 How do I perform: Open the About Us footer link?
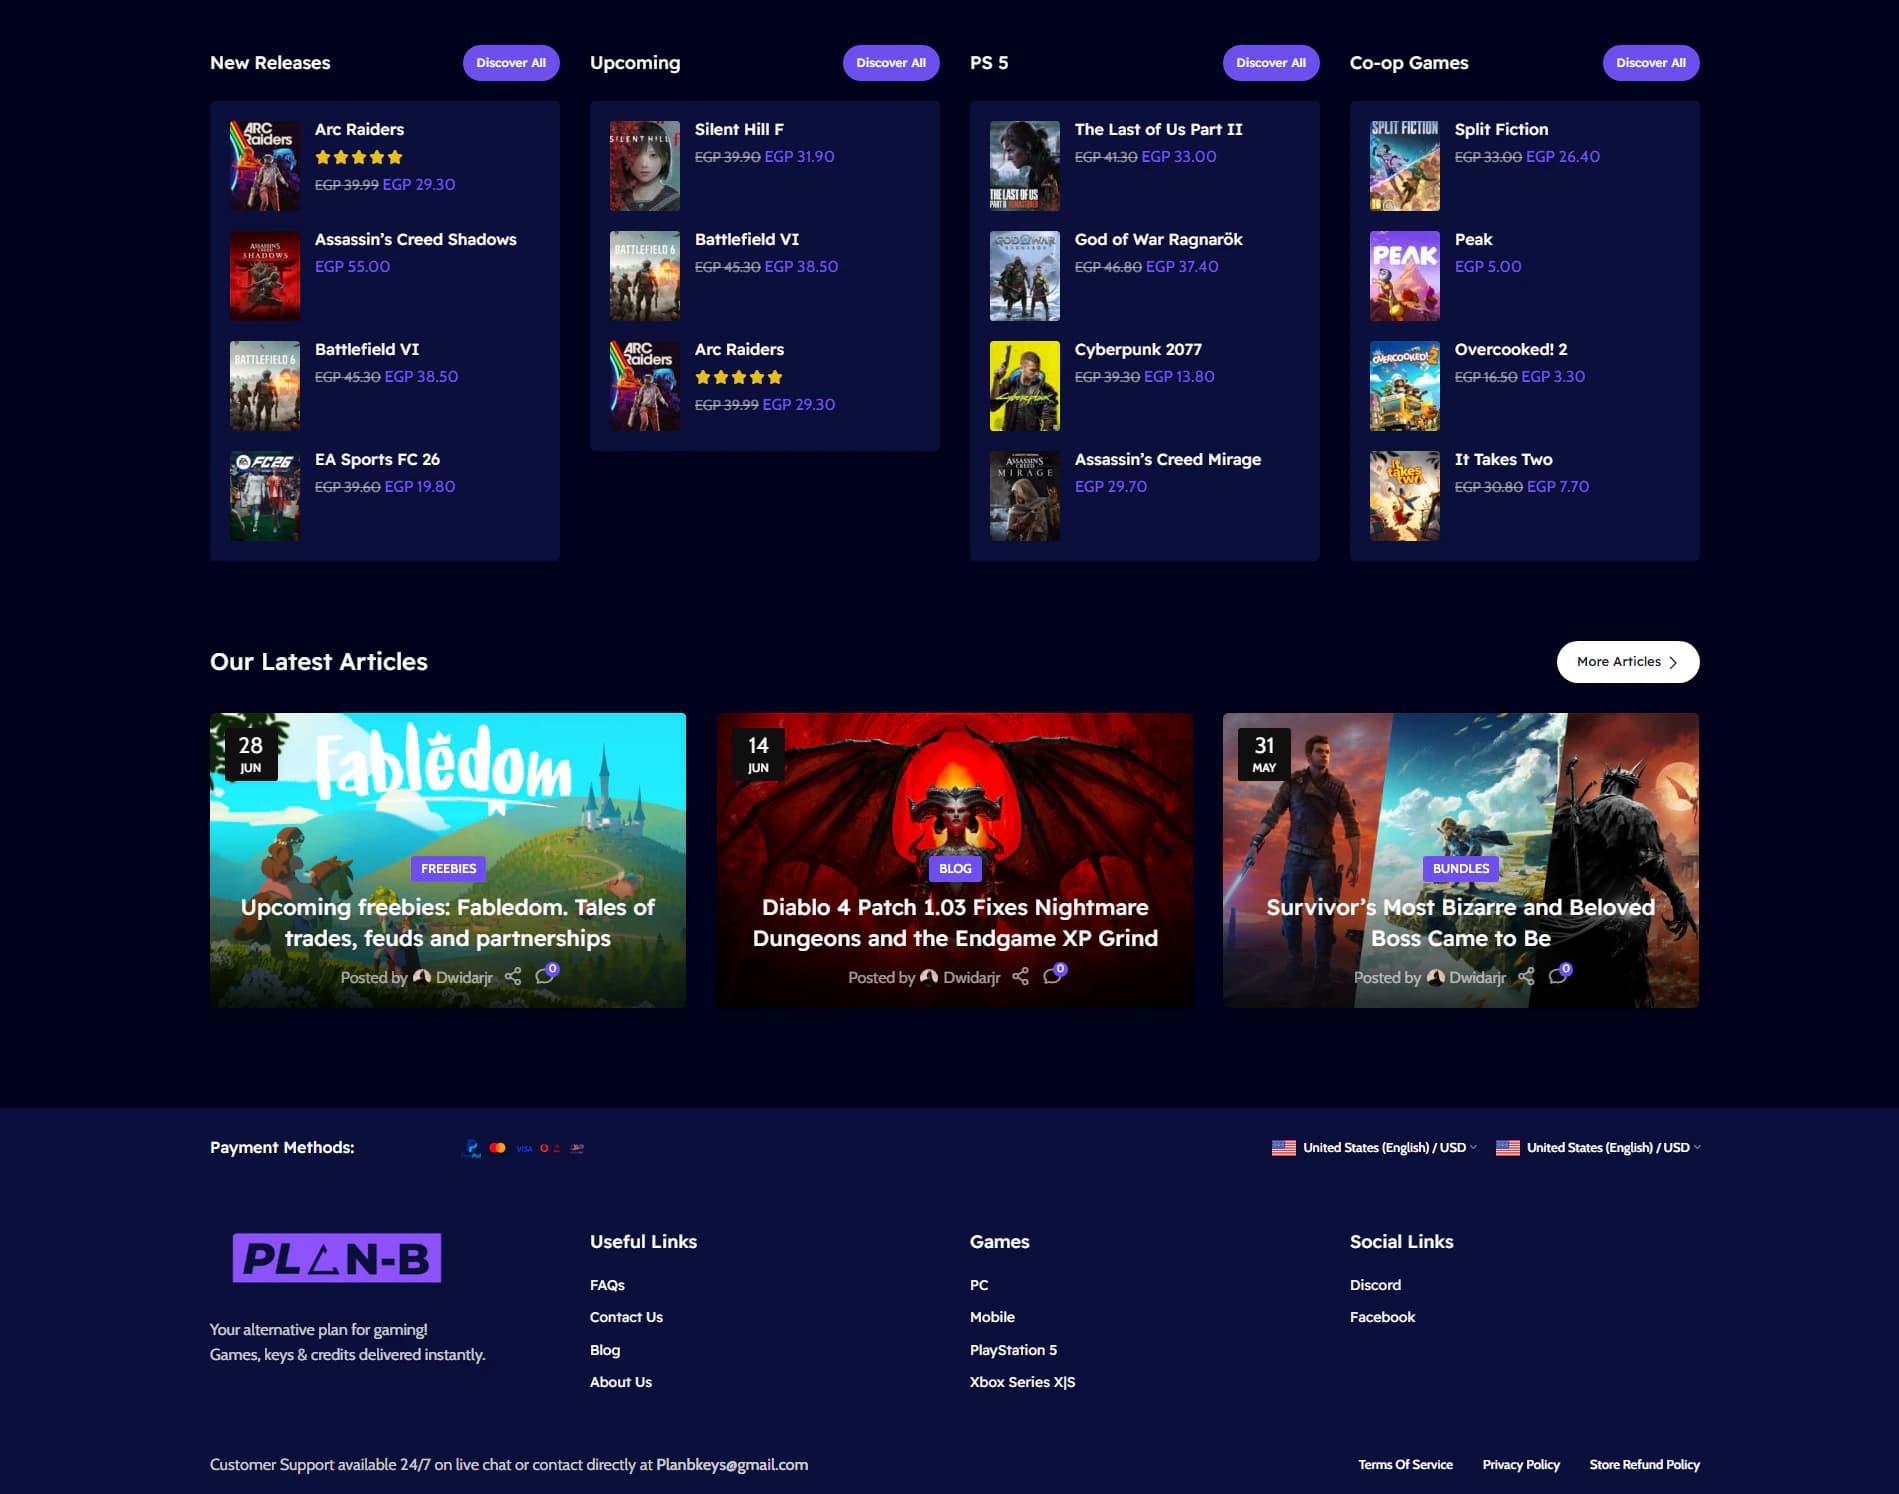tap(621, 1382)
